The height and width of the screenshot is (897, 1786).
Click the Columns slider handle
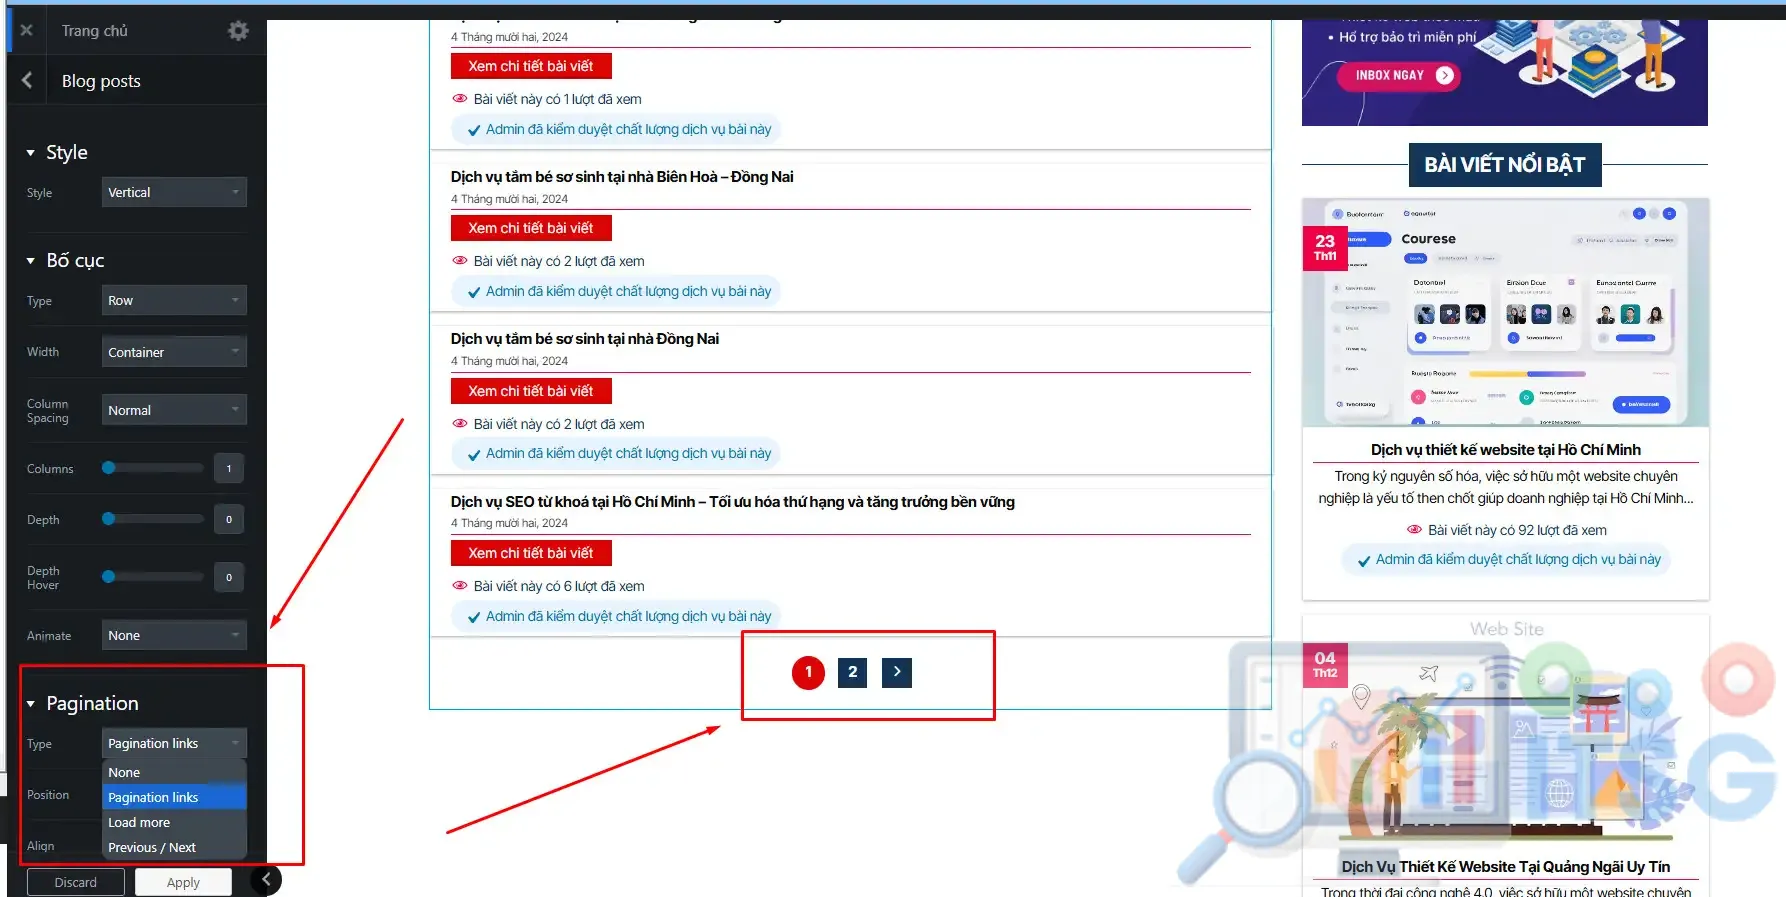point(109,468)
